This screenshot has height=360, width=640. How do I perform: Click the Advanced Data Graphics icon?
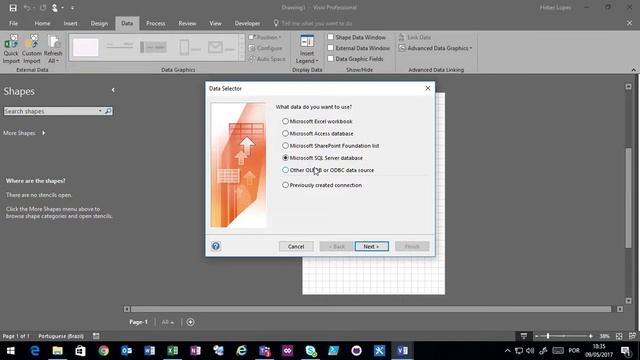click(x=402, y=48)
